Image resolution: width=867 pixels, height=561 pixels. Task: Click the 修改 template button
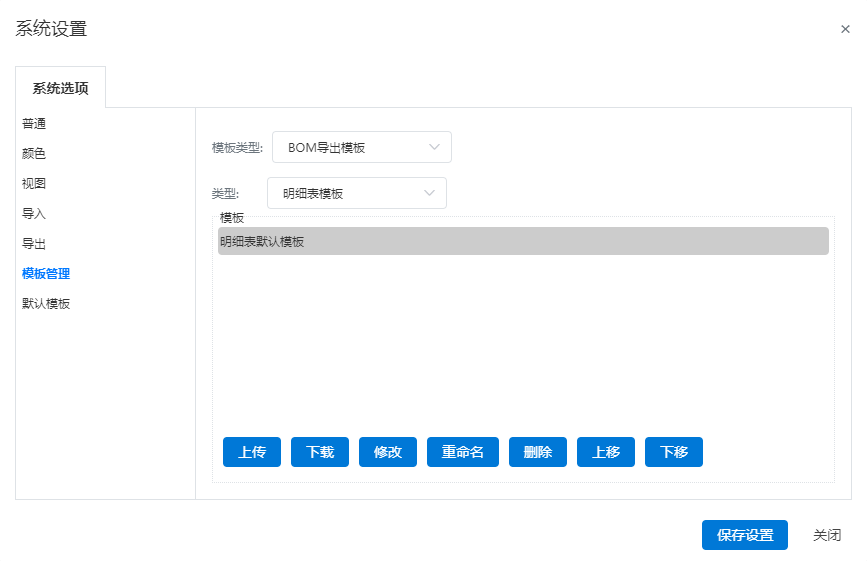pos(388,452)
